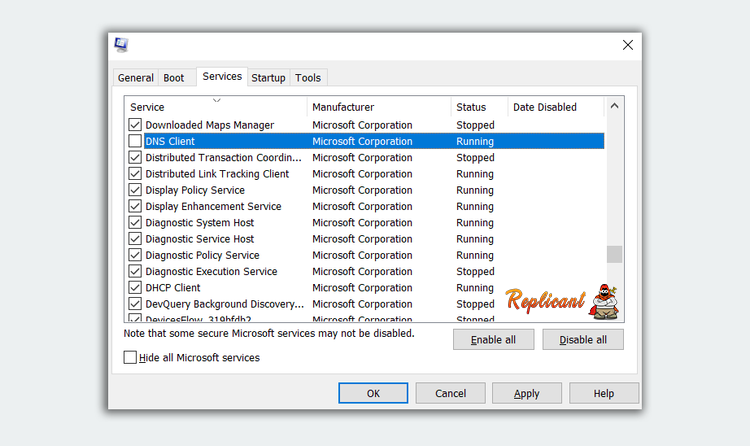
Task: Sort by the Status column header
Action: (479, 107)
